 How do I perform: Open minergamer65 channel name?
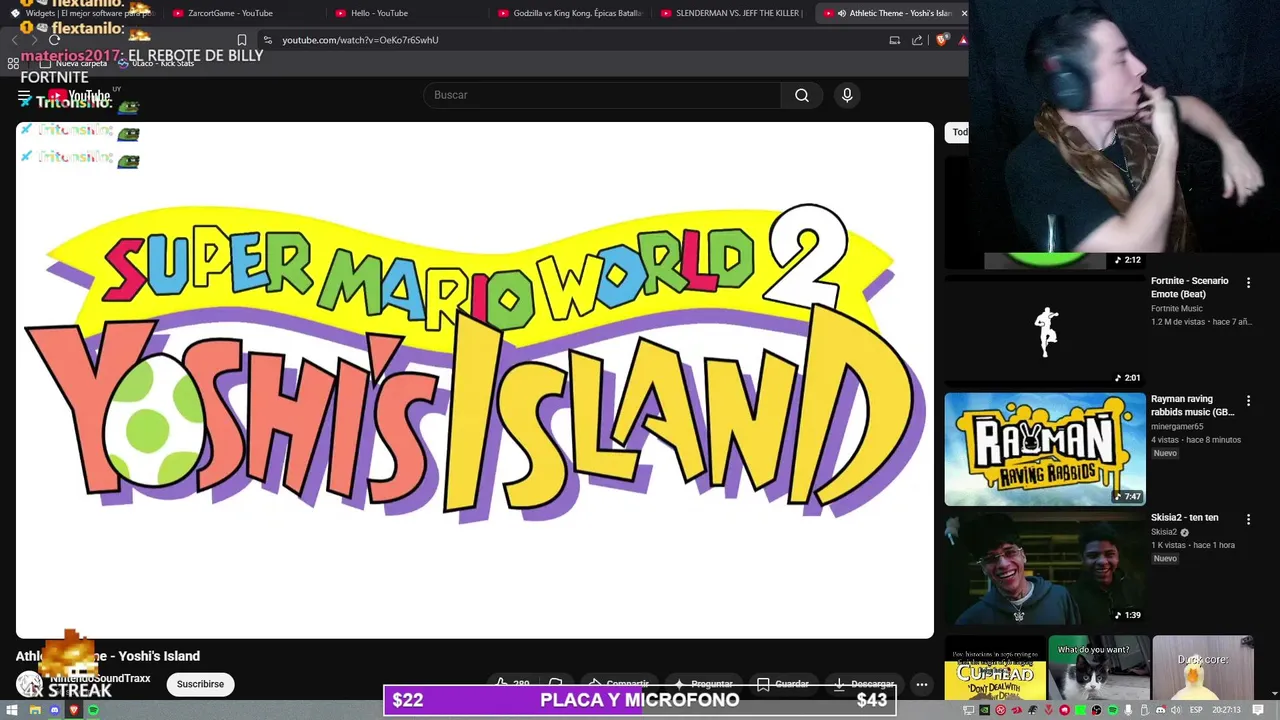(1177, 427)
